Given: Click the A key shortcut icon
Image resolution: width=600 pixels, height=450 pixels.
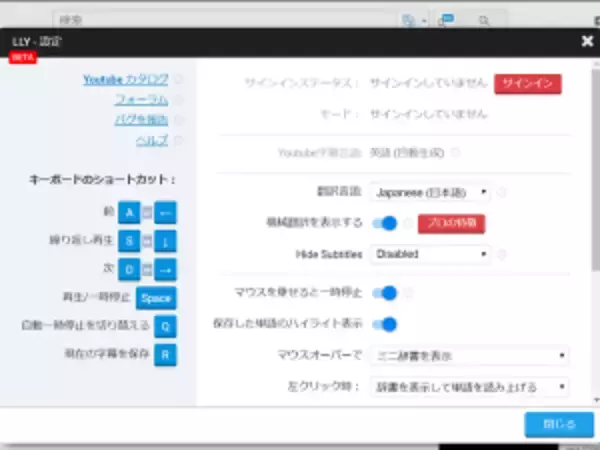Looking at the screenshot, I should coord(128,212).
